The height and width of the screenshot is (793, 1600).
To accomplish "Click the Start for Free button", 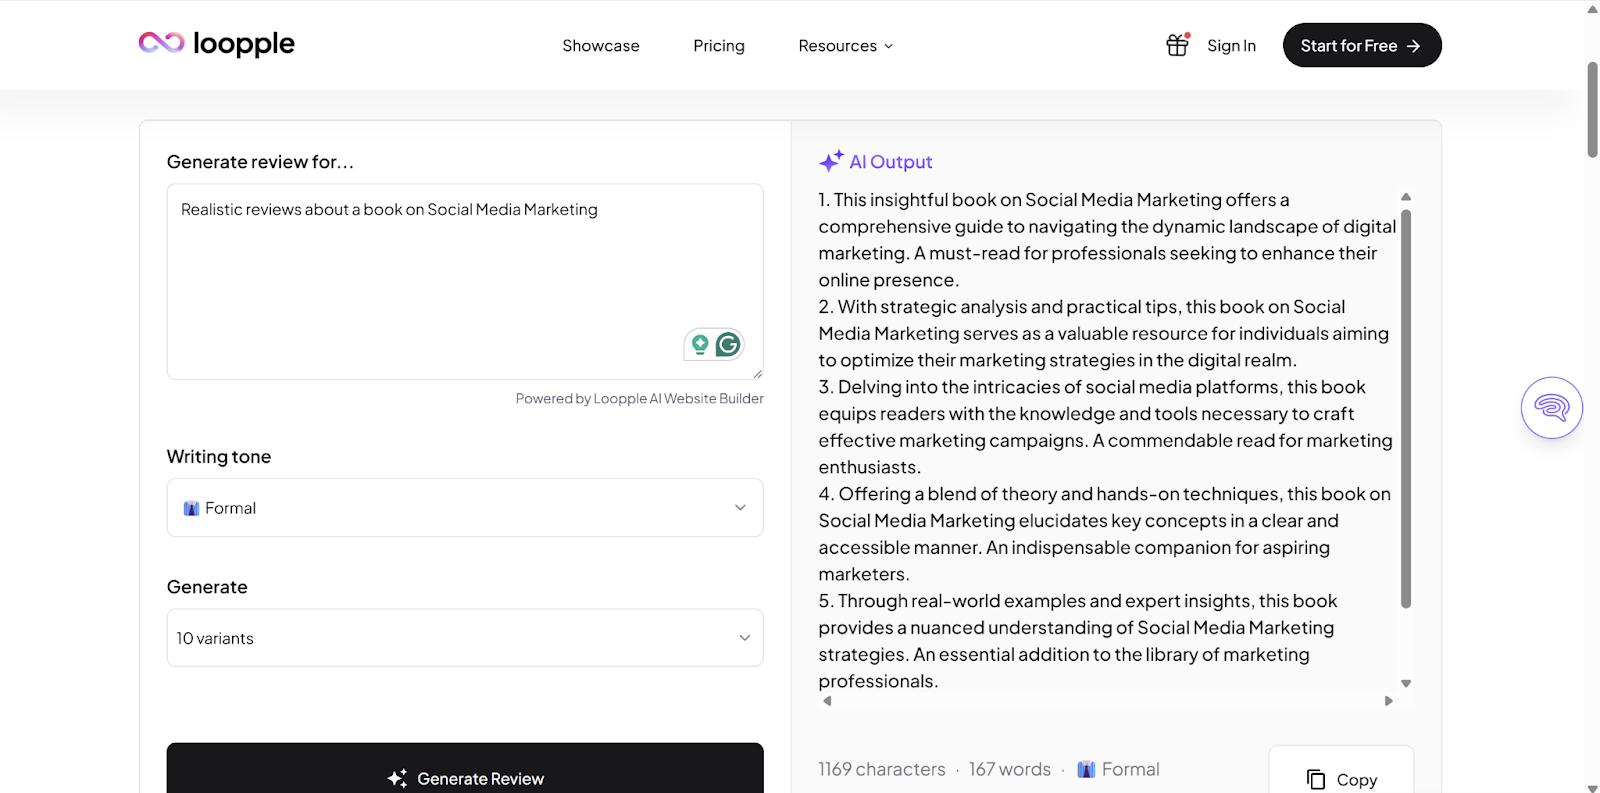I will click(x=1362, y=45).
